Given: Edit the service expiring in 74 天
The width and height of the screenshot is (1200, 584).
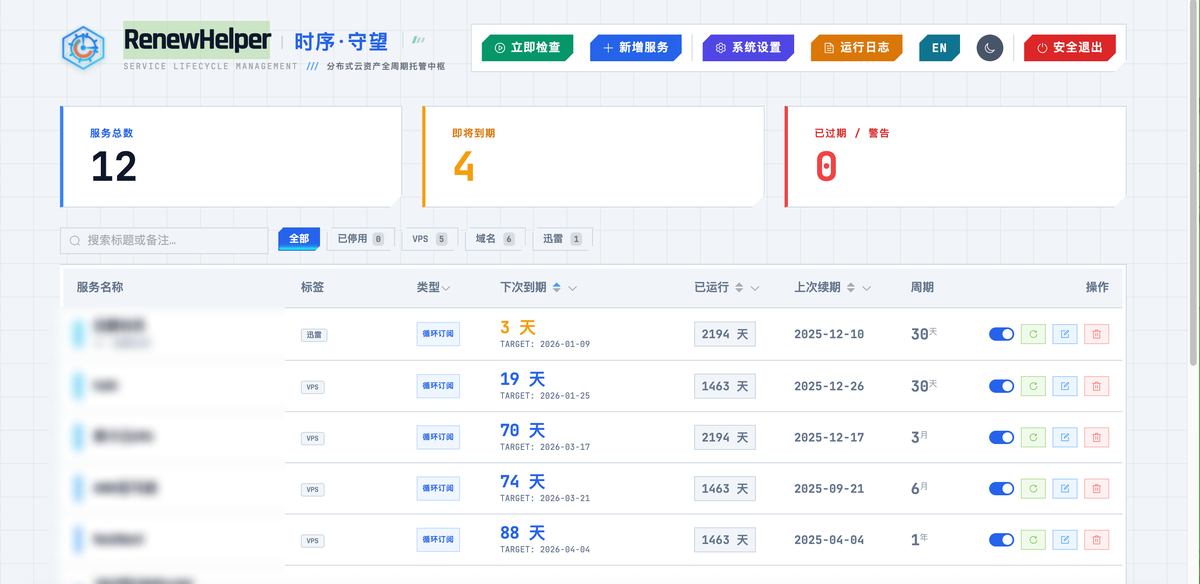Looking at the screenshot, I should 1065,488.
